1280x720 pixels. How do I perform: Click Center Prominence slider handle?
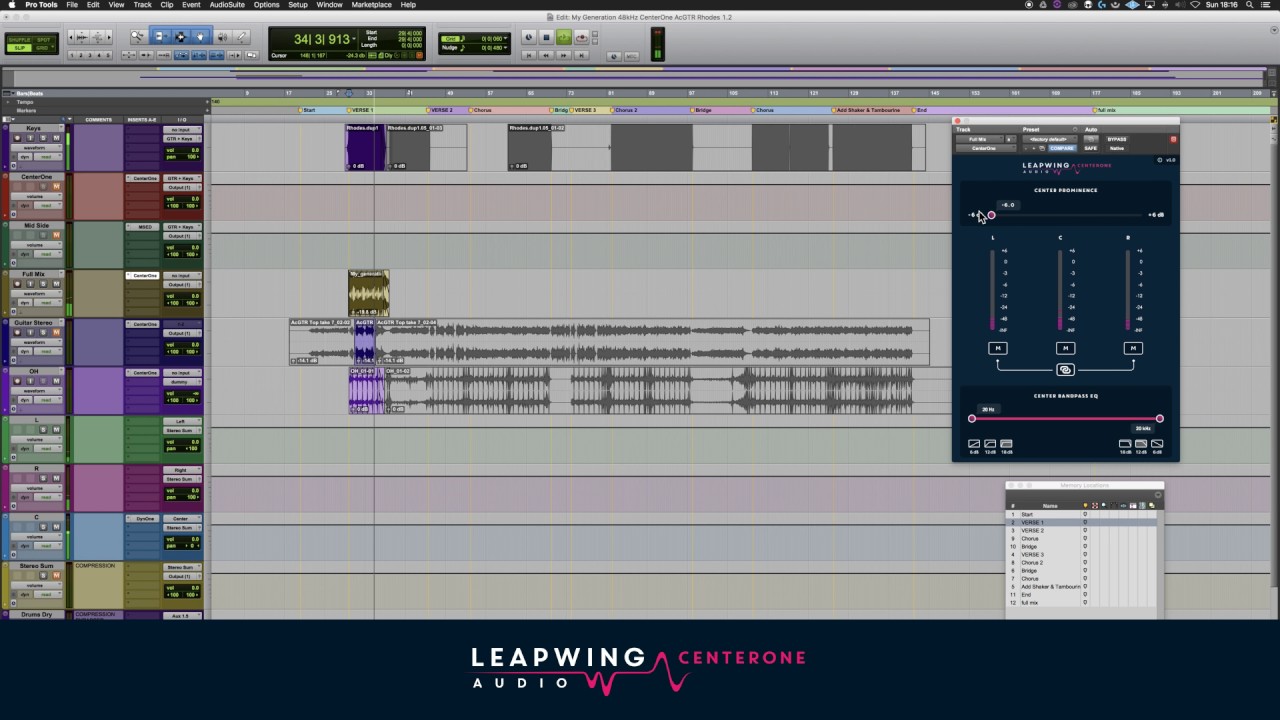pyautogui.click(x=991, y=215)
